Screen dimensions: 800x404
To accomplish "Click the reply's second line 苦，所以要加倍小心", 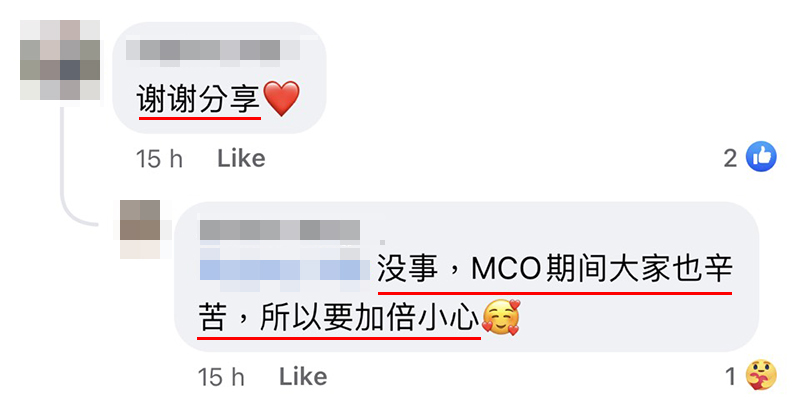I will coord(339,317).
